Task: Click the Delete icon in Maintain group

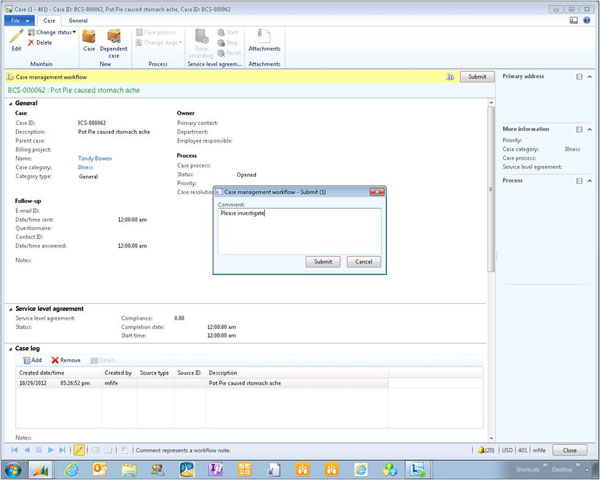Action: coord(45,43)
